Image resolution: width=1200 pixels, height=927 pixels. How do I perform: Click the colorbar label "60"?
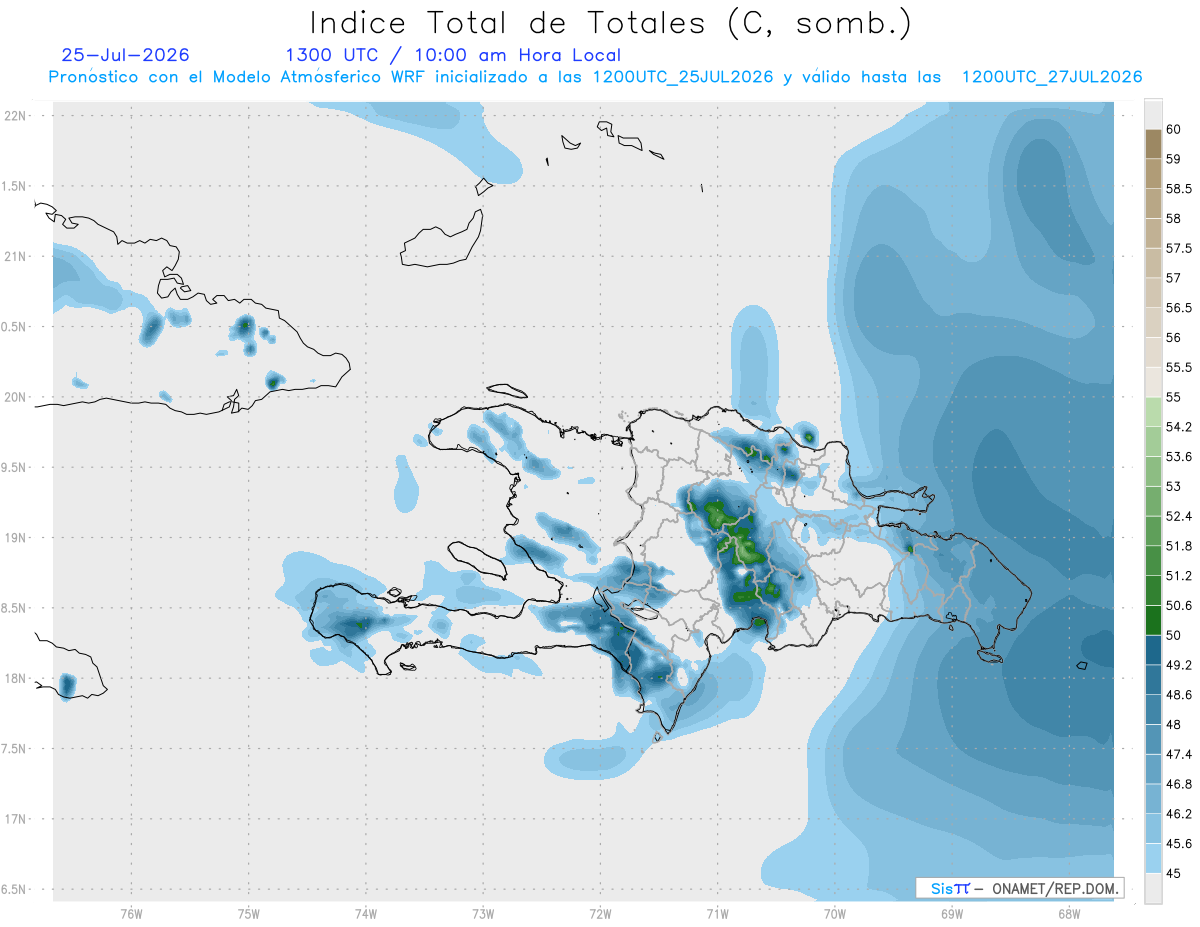[x=1175, y=129]
